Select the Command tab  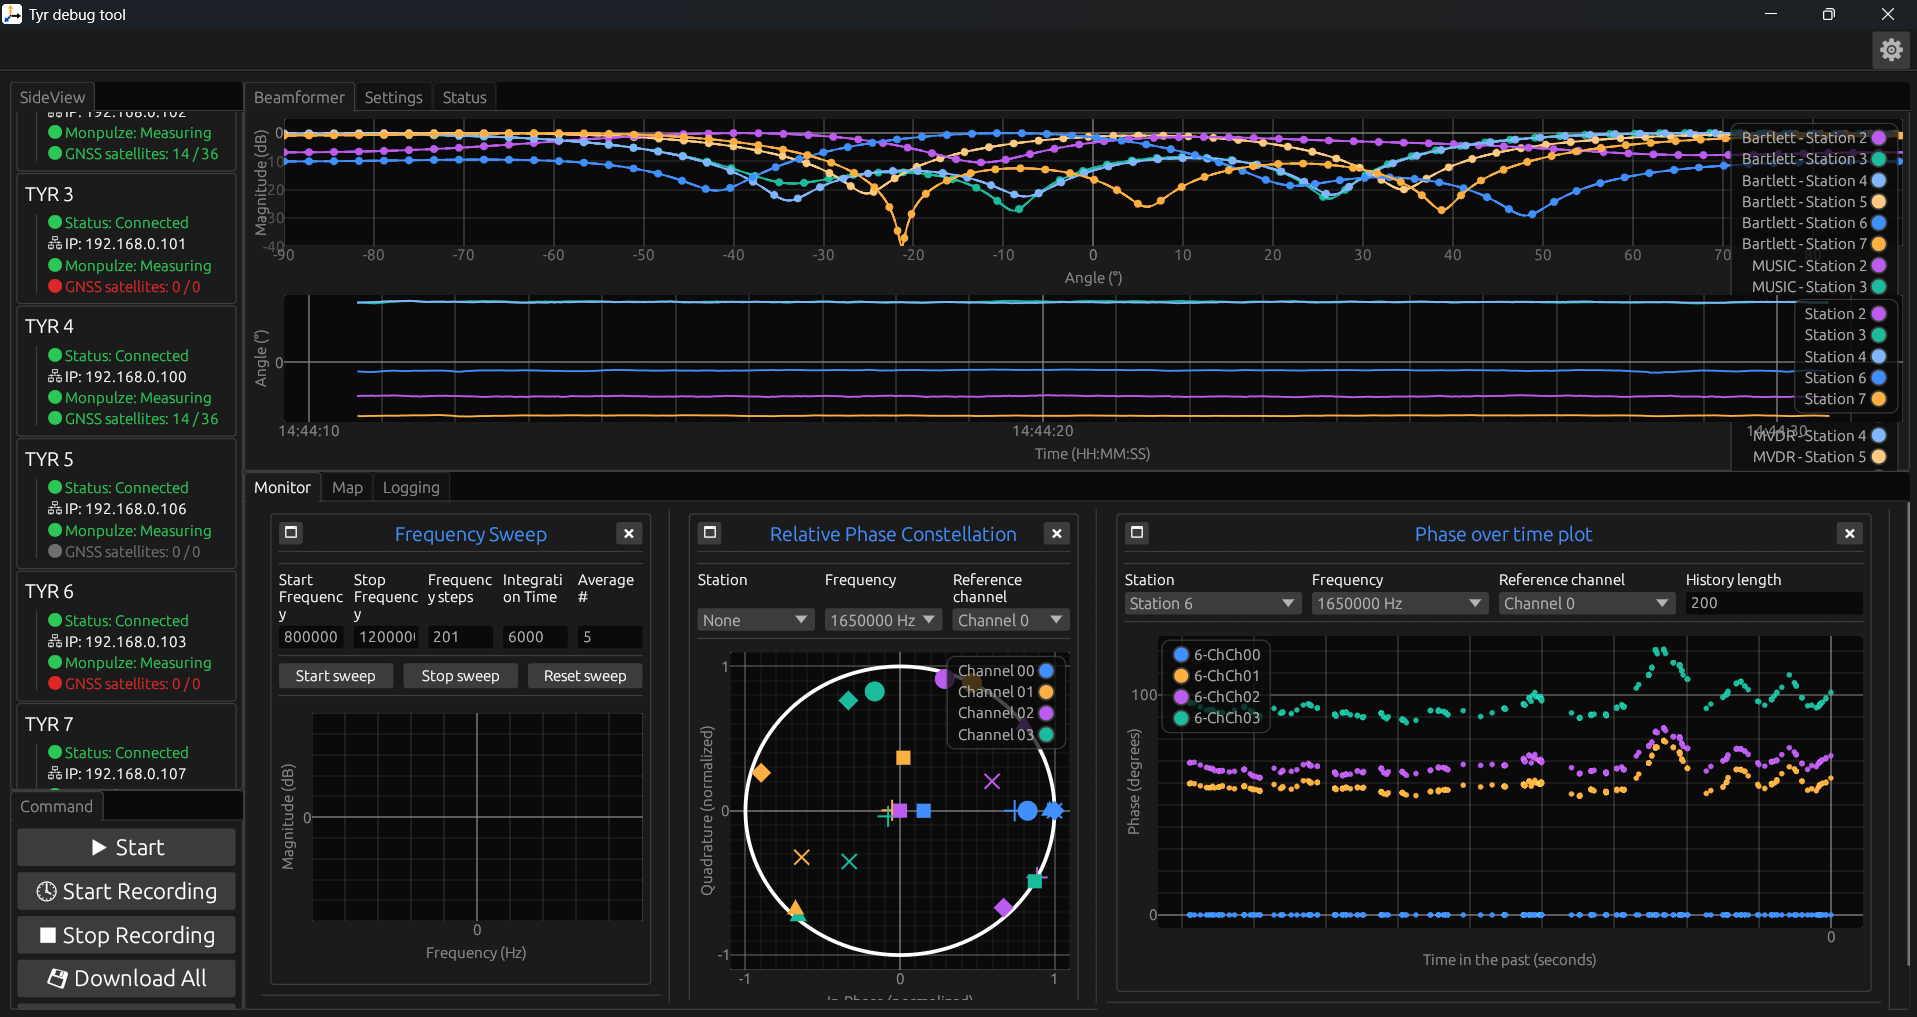(x=56, y=806)
